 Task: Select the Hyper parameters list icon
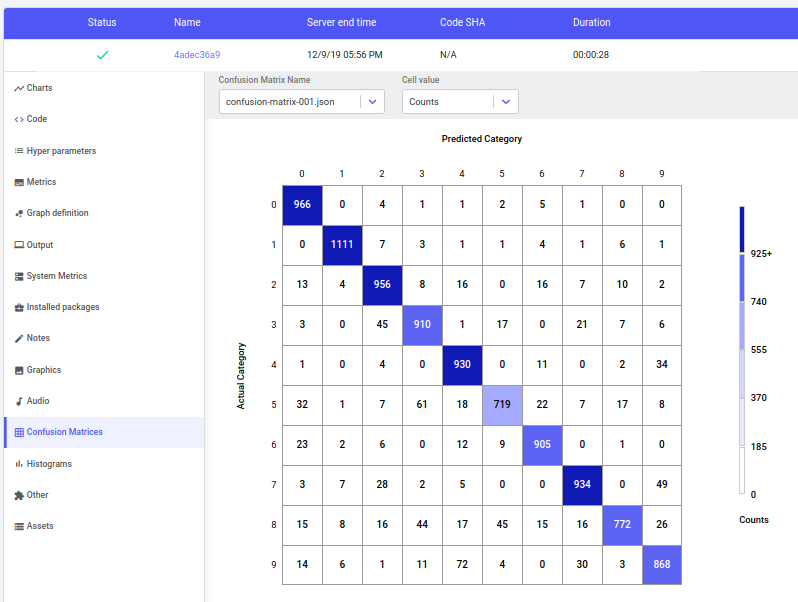pyautogui.click(x=19, y=151)
